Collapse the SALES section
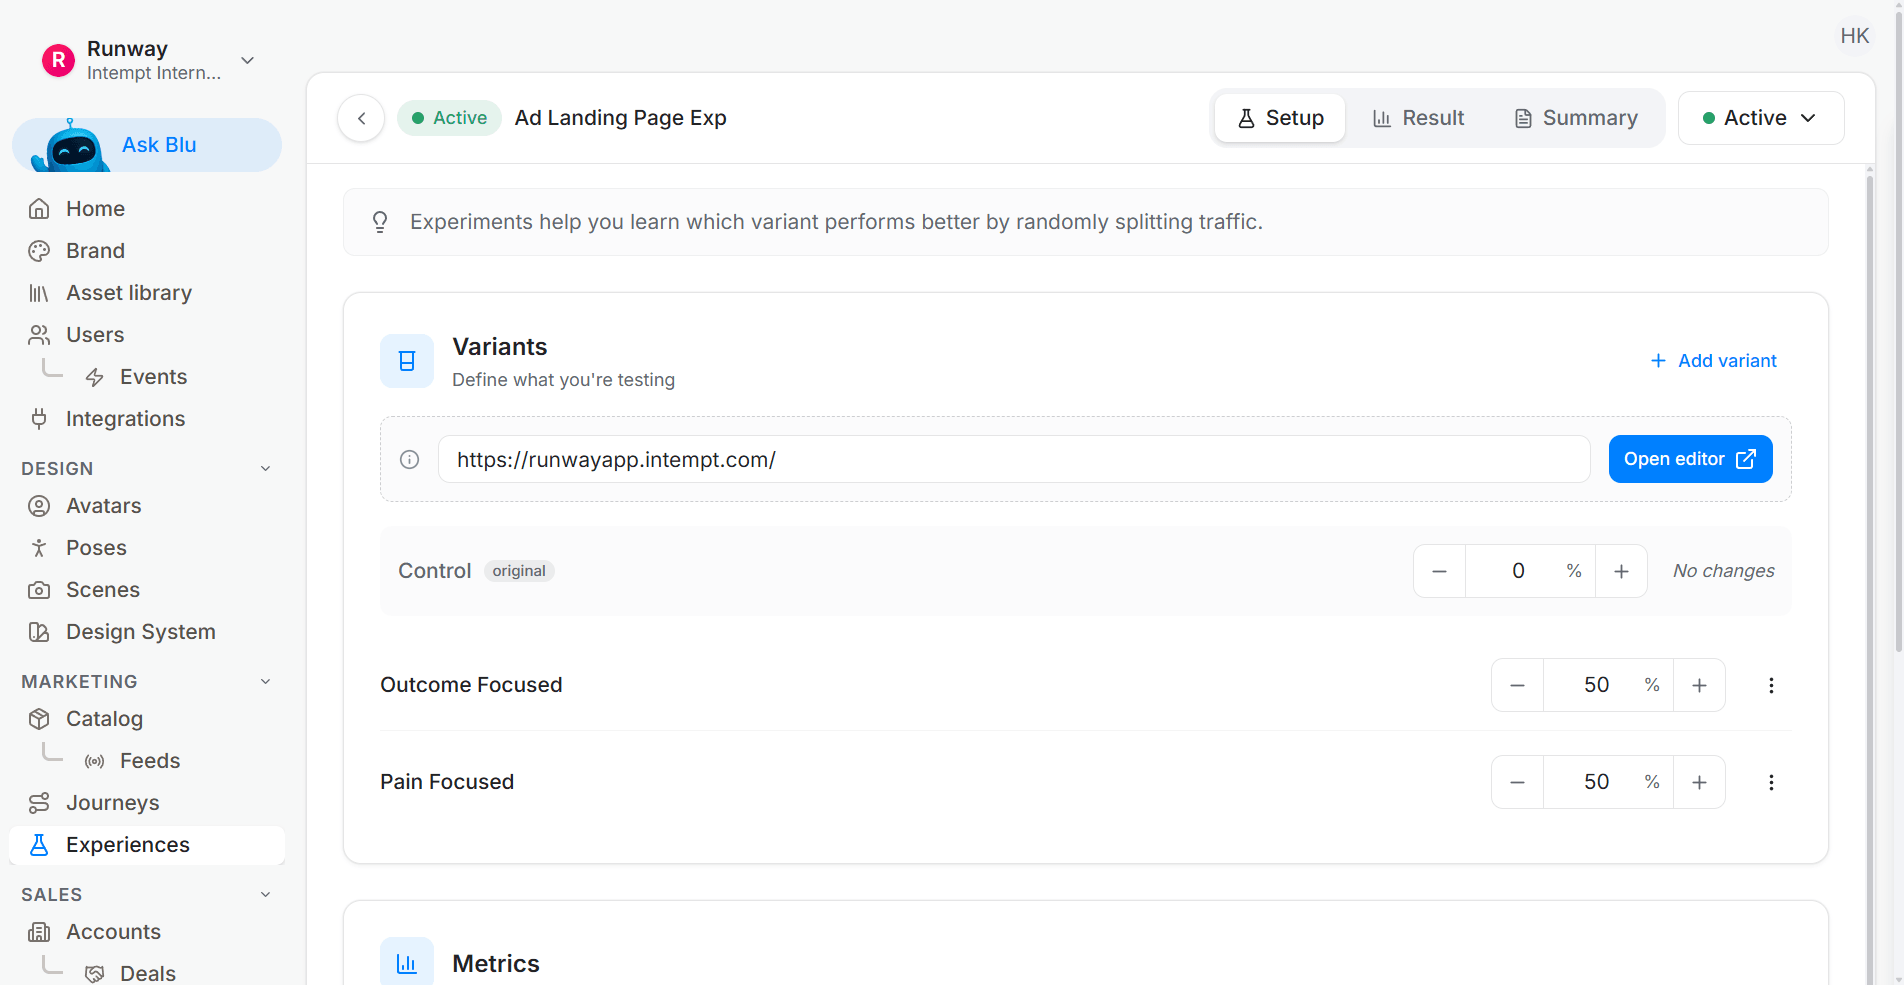Viewport: 1904px width, 985px height. pos(265,895)
